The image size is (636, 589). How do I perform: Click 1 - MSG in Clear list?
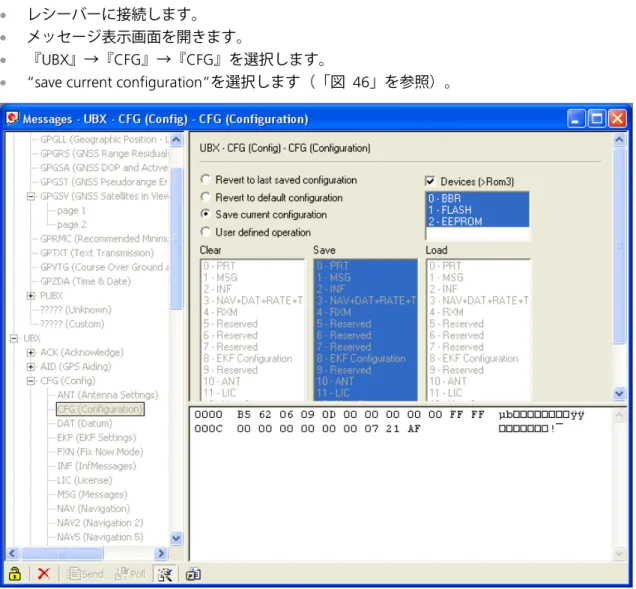pyautogui.click(x=252, y=277)
